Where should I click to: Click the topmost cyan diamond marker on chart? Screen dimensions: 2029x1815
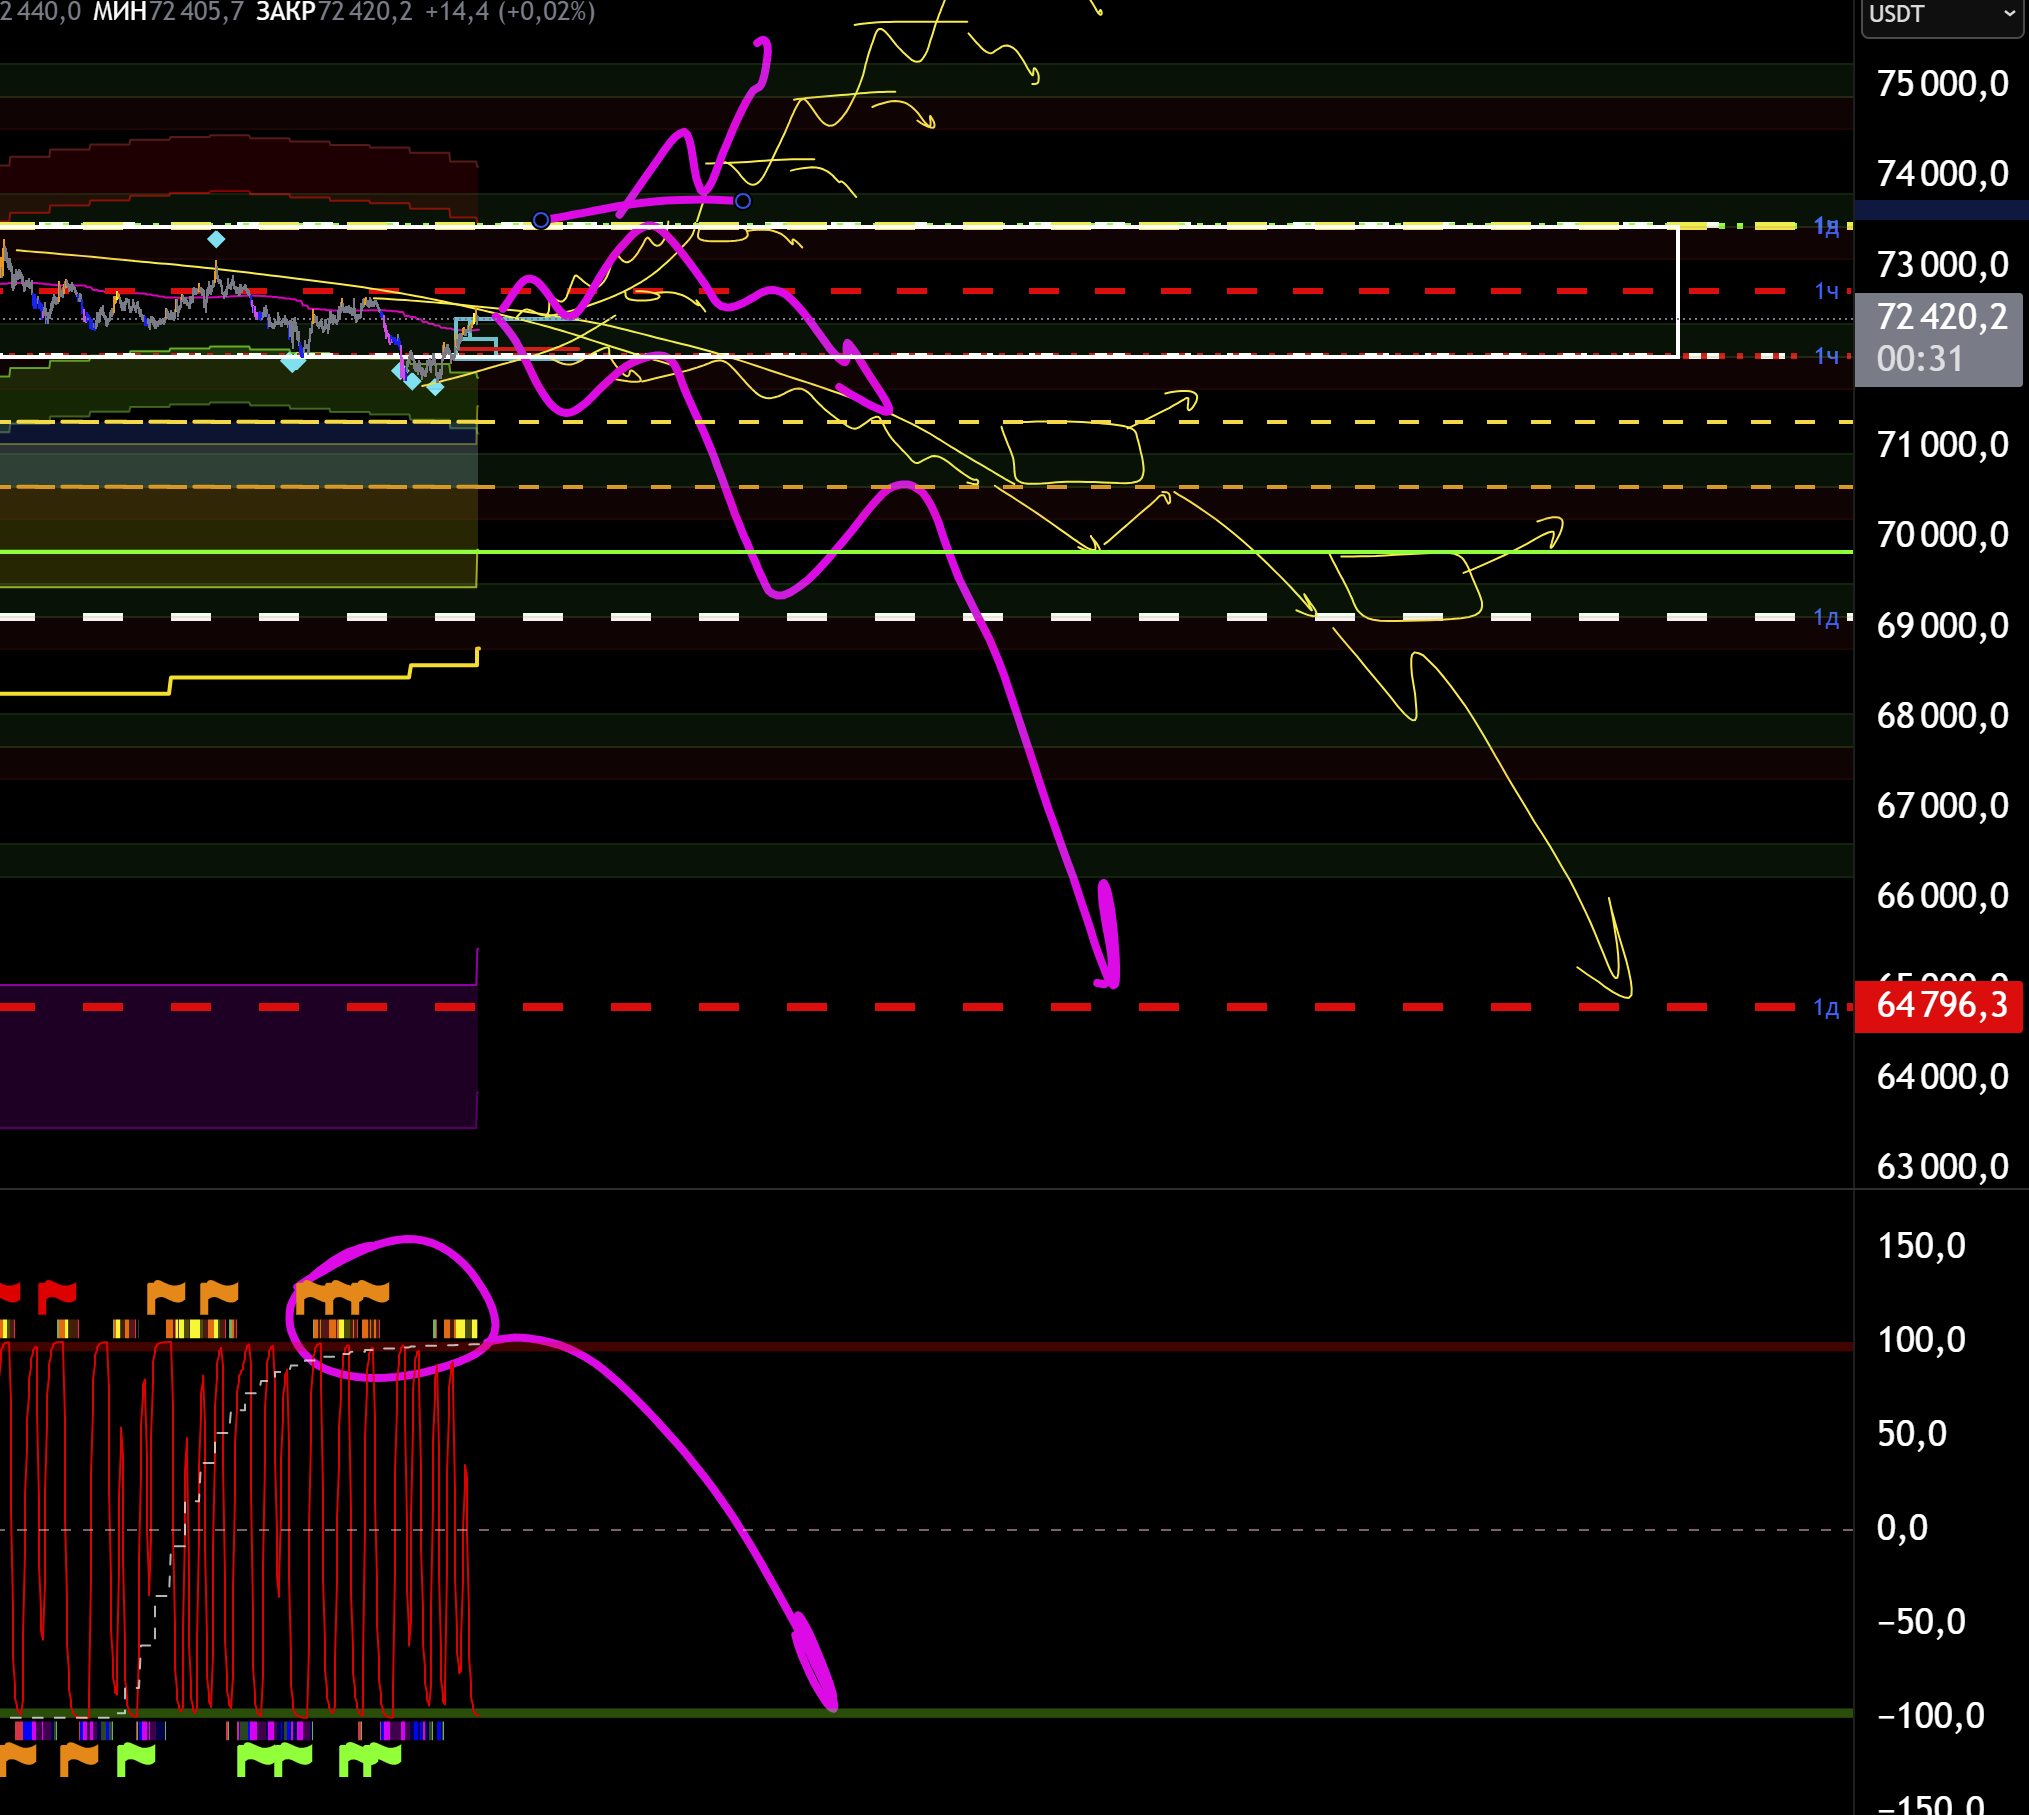pyautogui.click(x=216, y=239)
